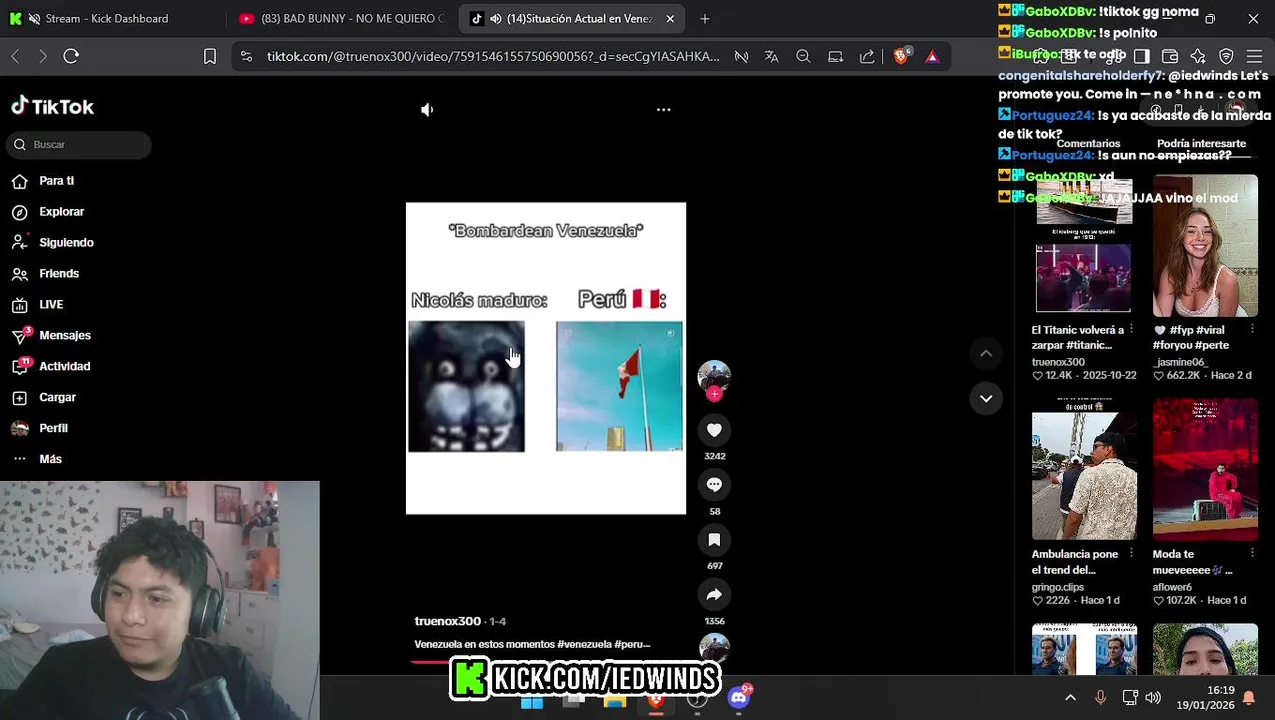Click the aflower6 author name
Screen dimensions: 1275x720
point(1172,587)
